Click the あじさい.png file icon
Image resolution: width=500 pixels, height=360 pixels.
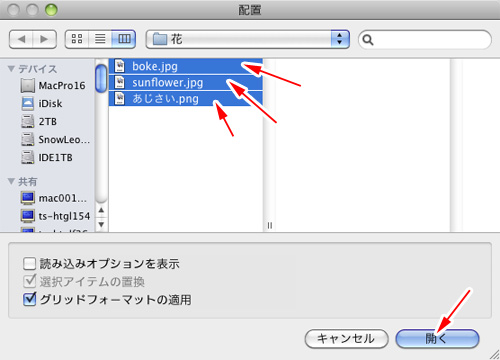(x=119, y=99)
